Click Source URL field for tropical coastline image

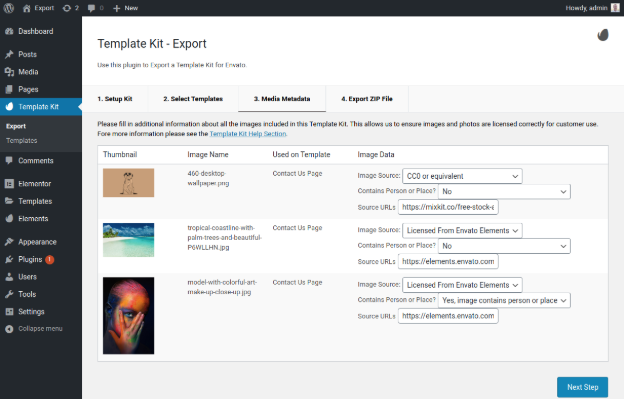[x=448, y=261]
